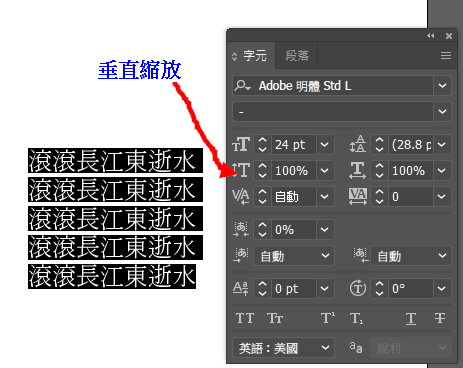Click the kerning icon
Screen dimensions: 463x368
coord(240,196)
